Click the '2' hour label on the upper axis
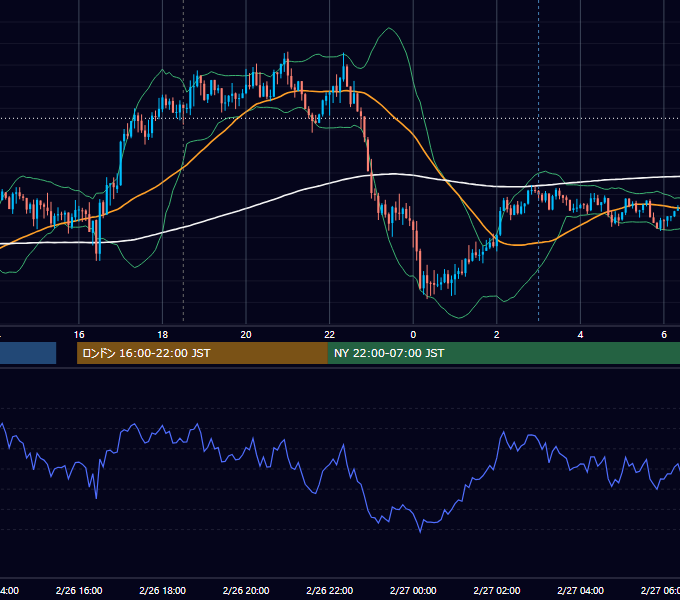Viewport: 680px width, 600px height. point(497,335)
